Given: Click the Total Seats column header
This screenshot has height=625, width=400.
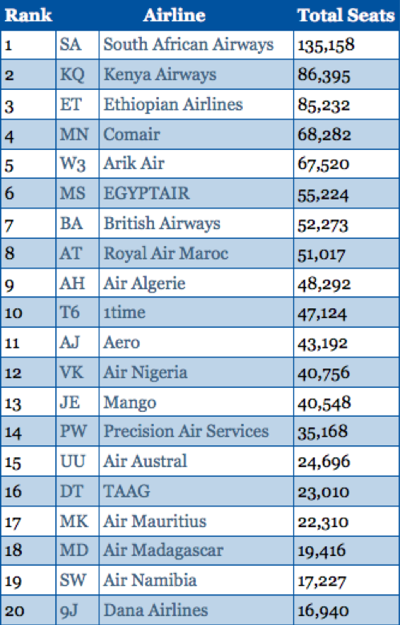Looking at the screenshot, I should 346,15.
